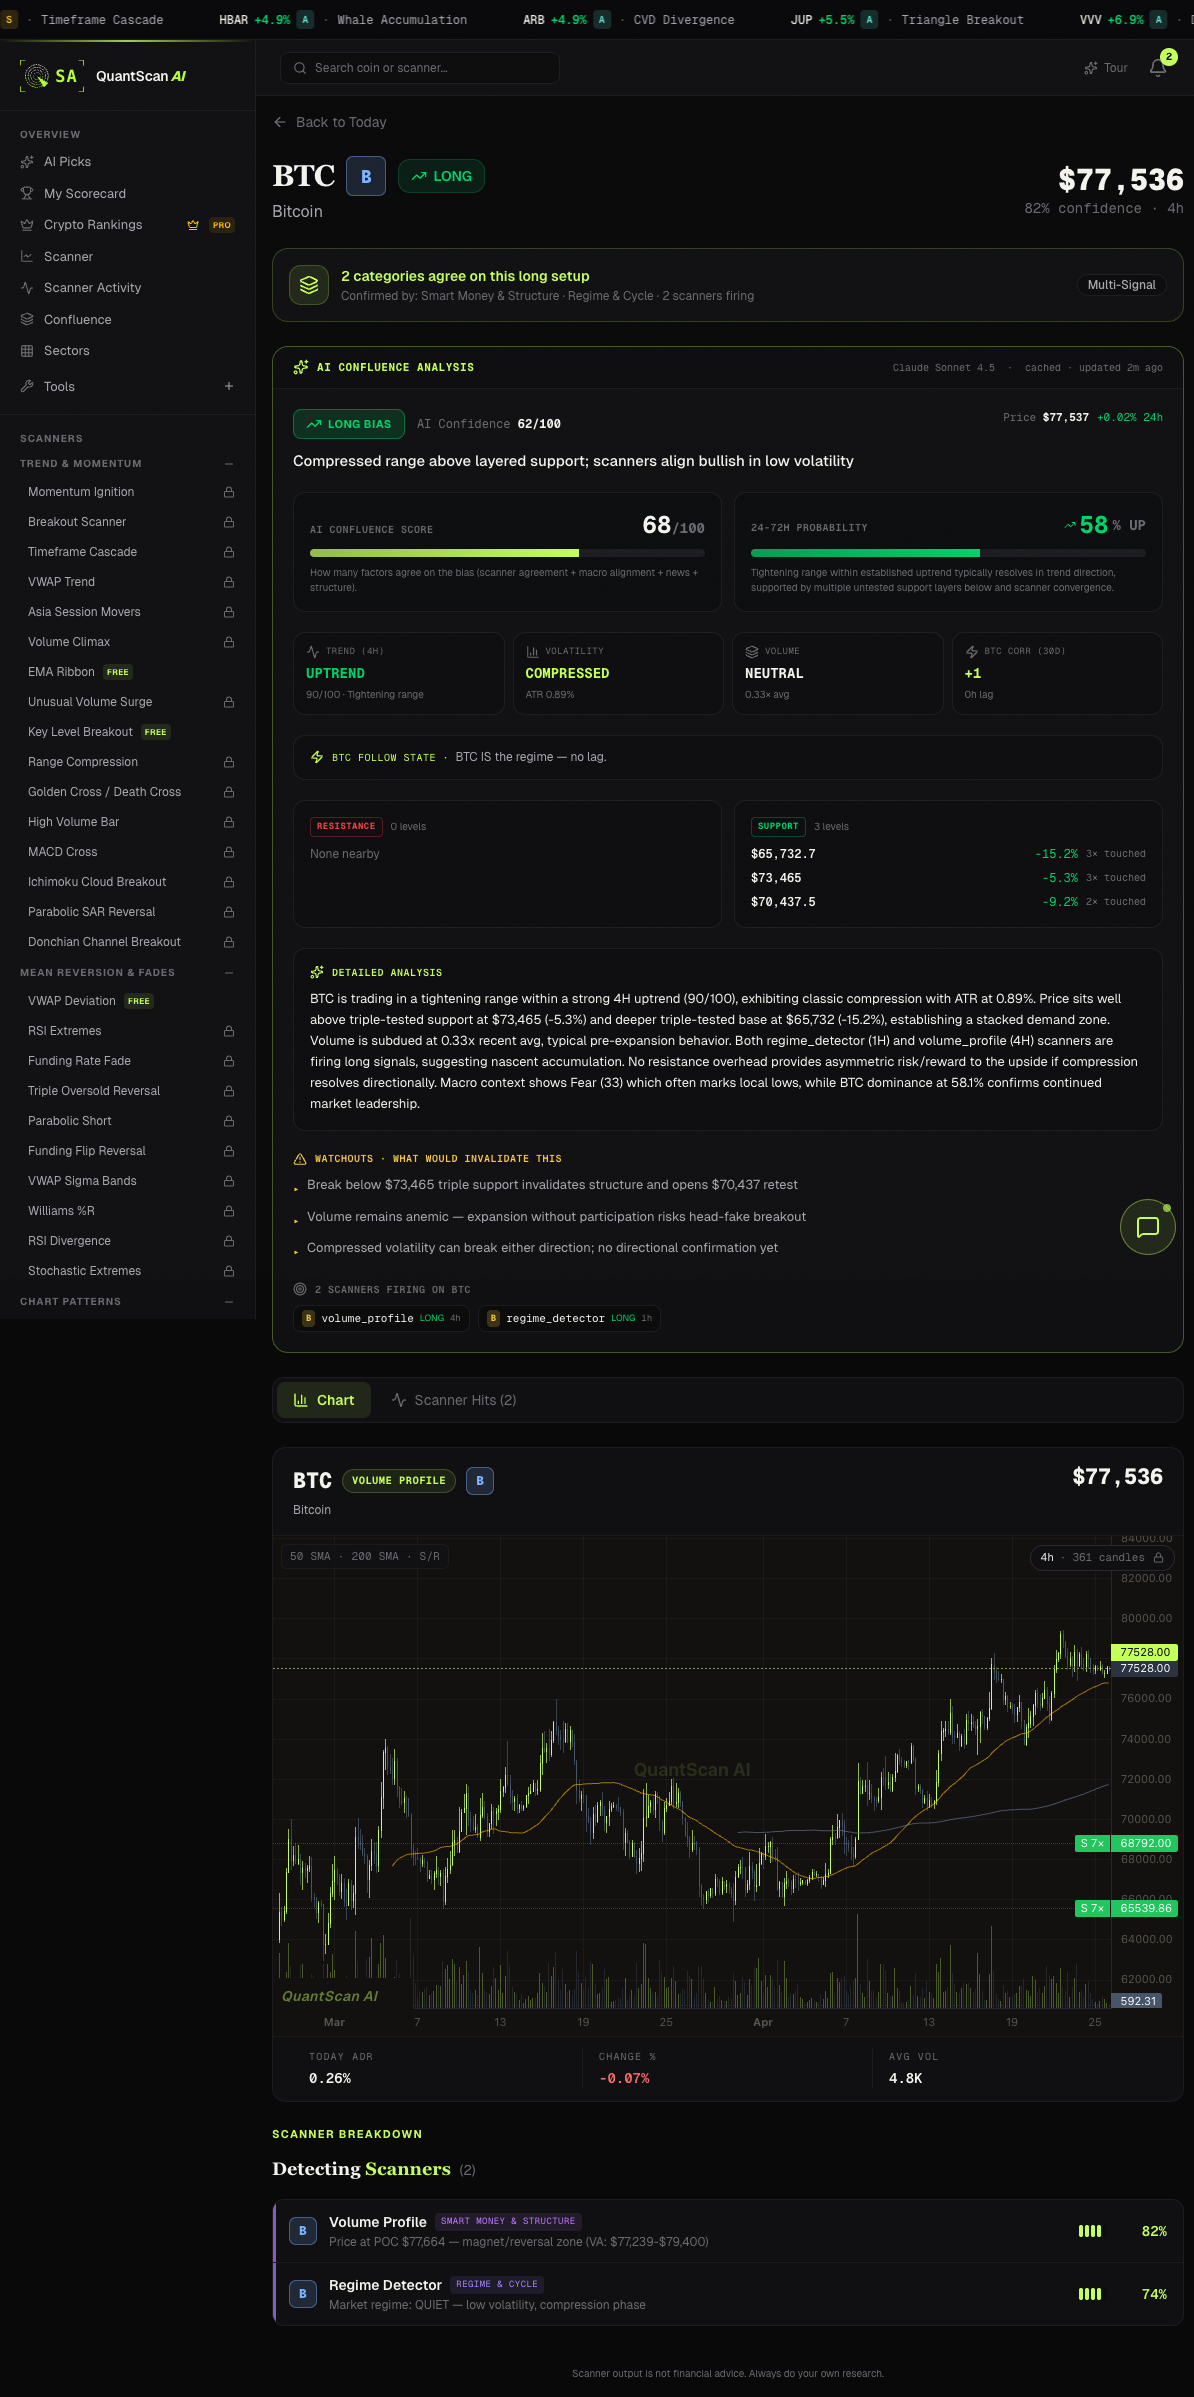
Task: Collapse the Trend & Momentum section
Action: tap(229, 464)
